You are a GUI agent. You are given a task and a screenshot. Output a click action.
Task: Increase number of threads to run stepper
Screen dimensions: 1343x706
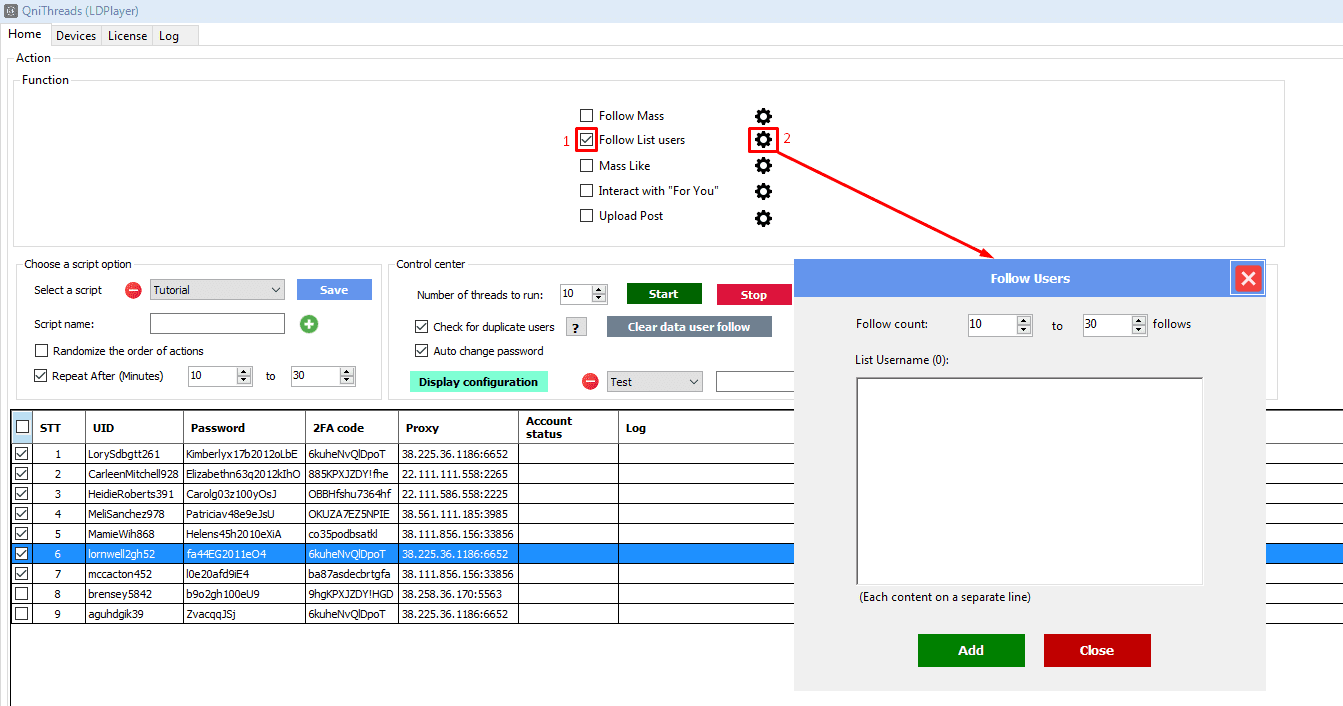coord(599,290)
